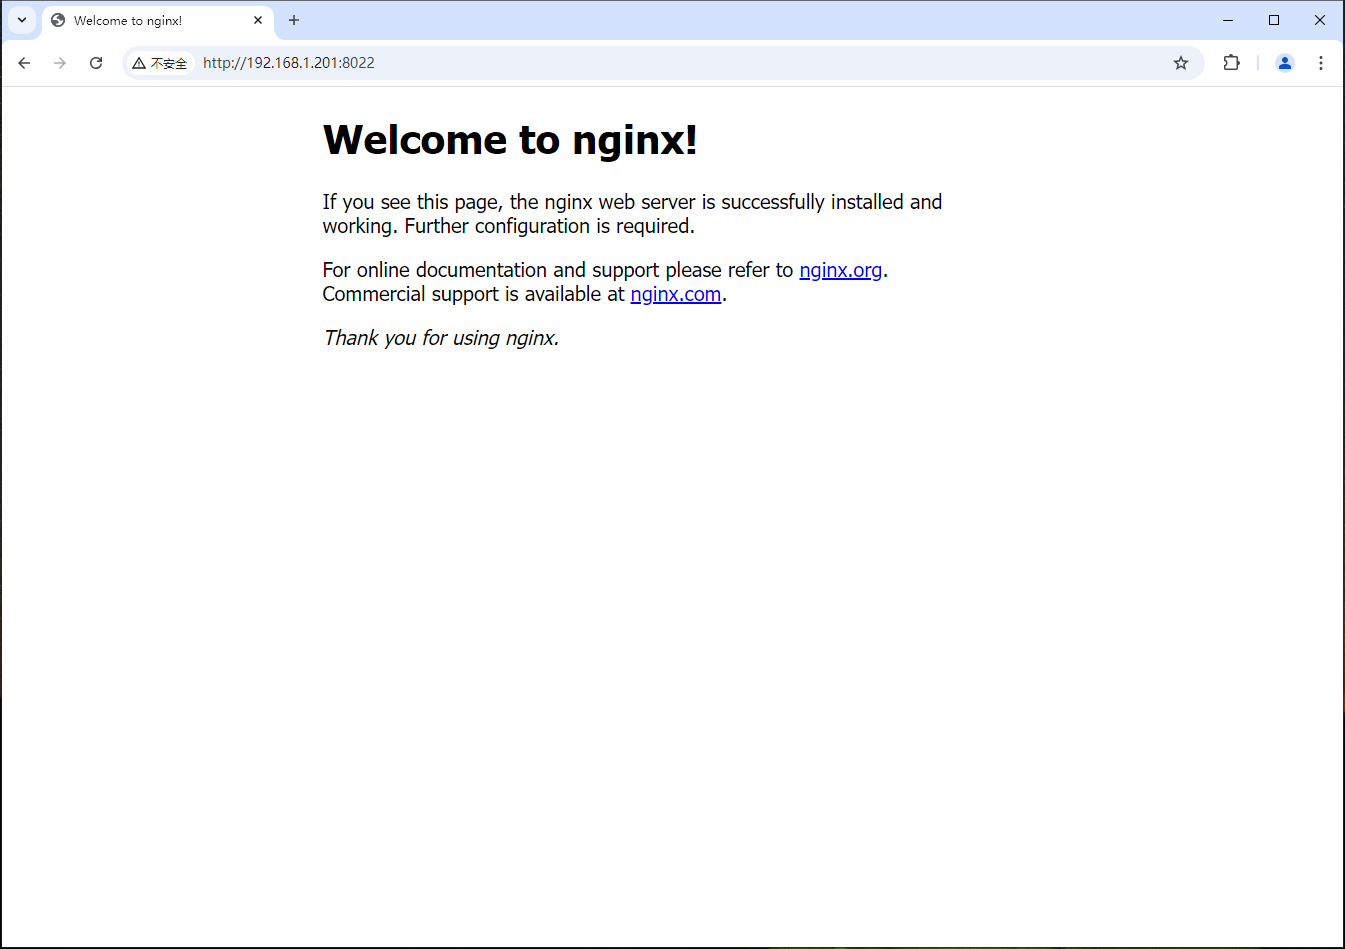This screenshot has height=949, width=1345.
Task: Go back using the back arrow
Action: pyautogui.click(x=24, y=63)
